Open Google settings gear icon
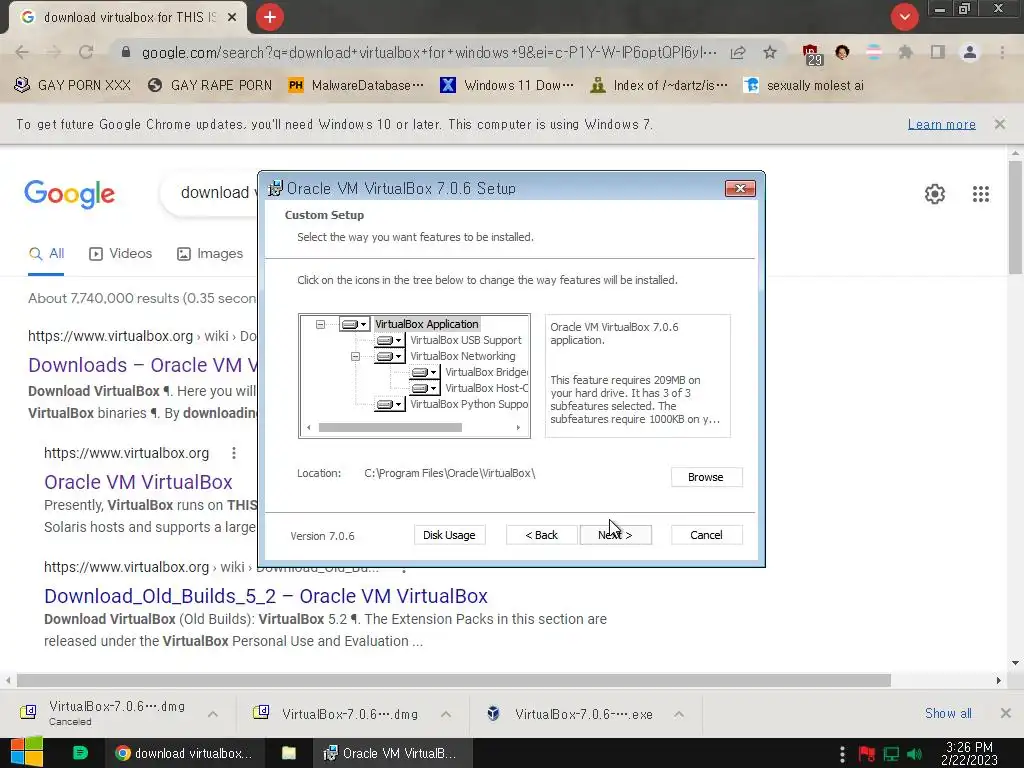1024x768 pixels. (x=935, y=194)
